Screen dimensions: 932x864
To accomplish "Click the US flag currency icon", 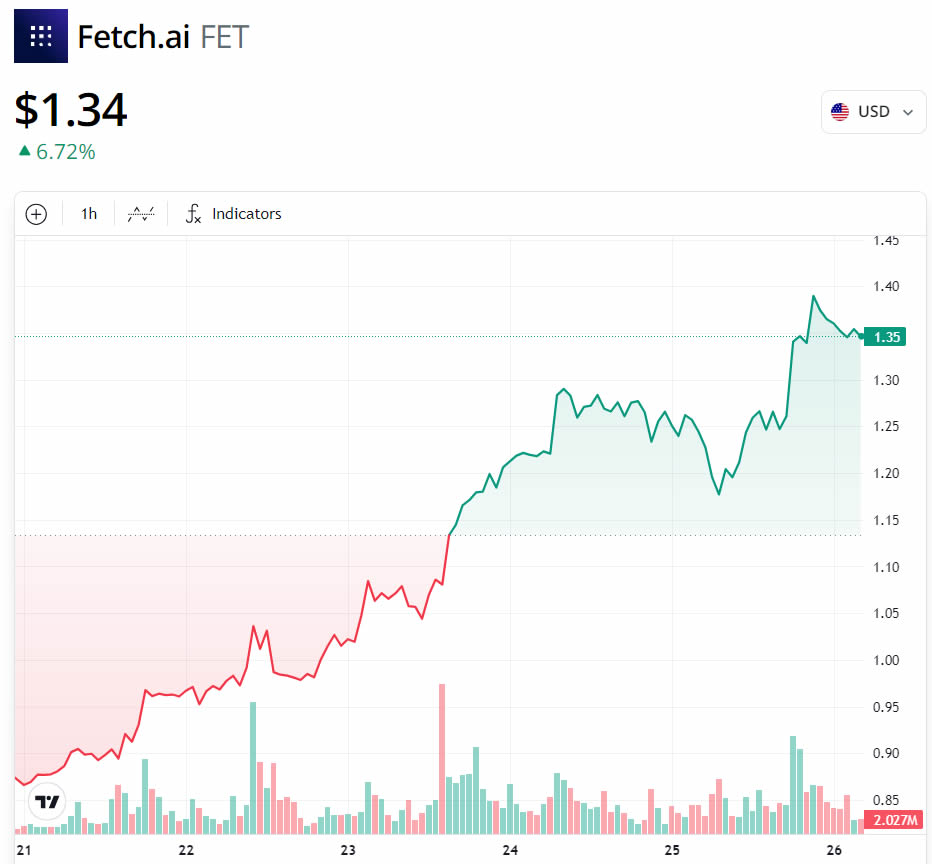I will [x=840, y=112].
